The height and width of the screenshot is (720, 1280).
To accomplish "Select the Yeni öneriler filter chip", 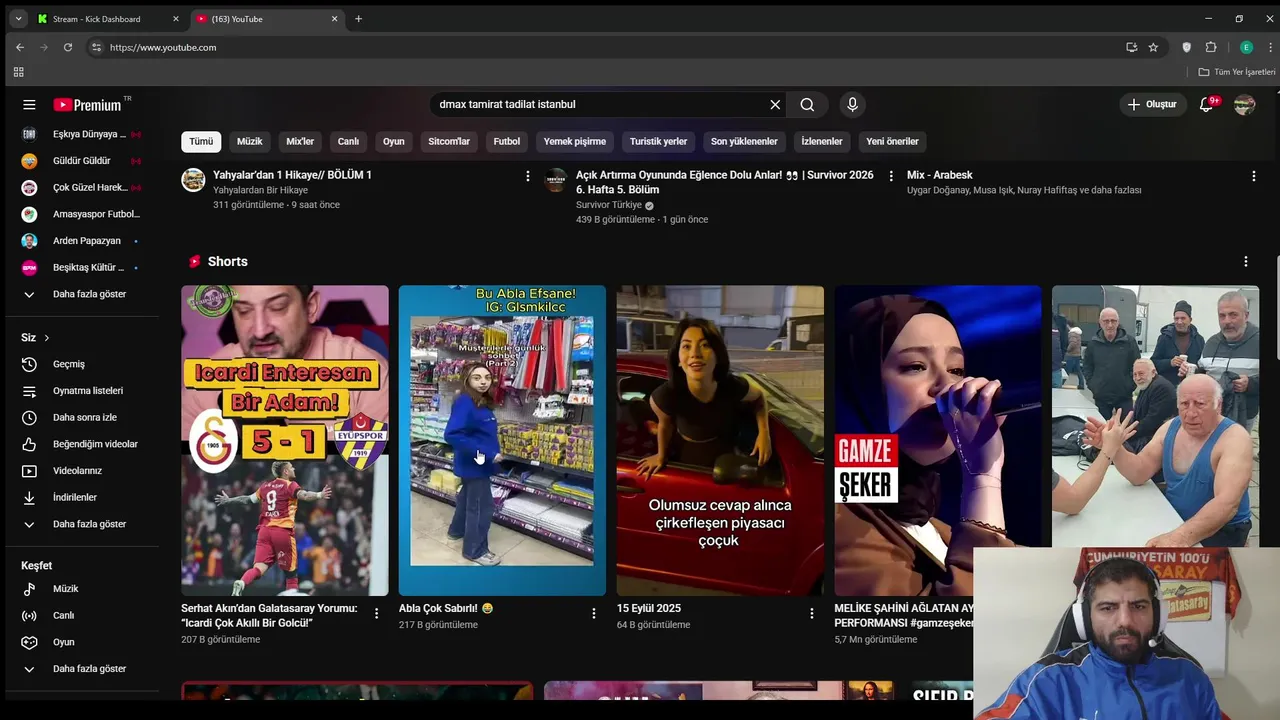I will tap(892, 141).
